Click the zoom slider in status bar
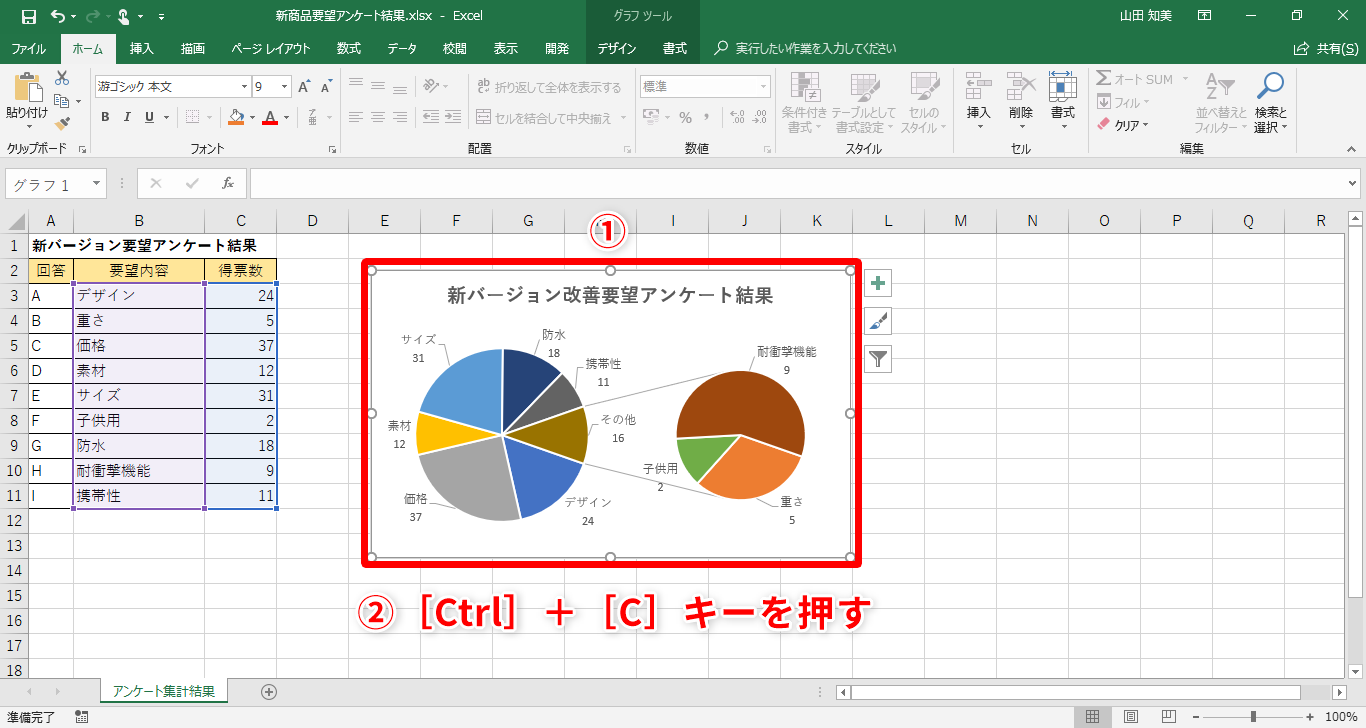 click(1253, 717)
